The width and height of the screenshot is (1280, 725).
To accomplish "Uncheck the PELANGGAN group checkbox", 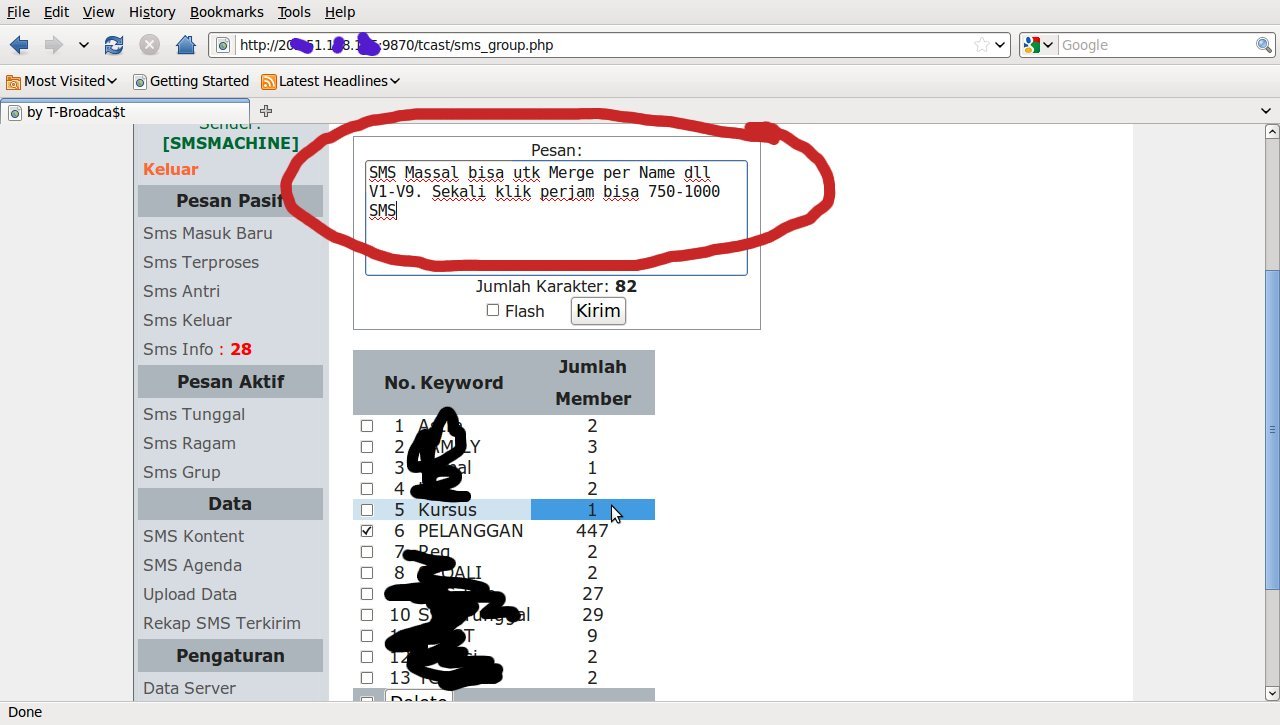I will 367,531.
